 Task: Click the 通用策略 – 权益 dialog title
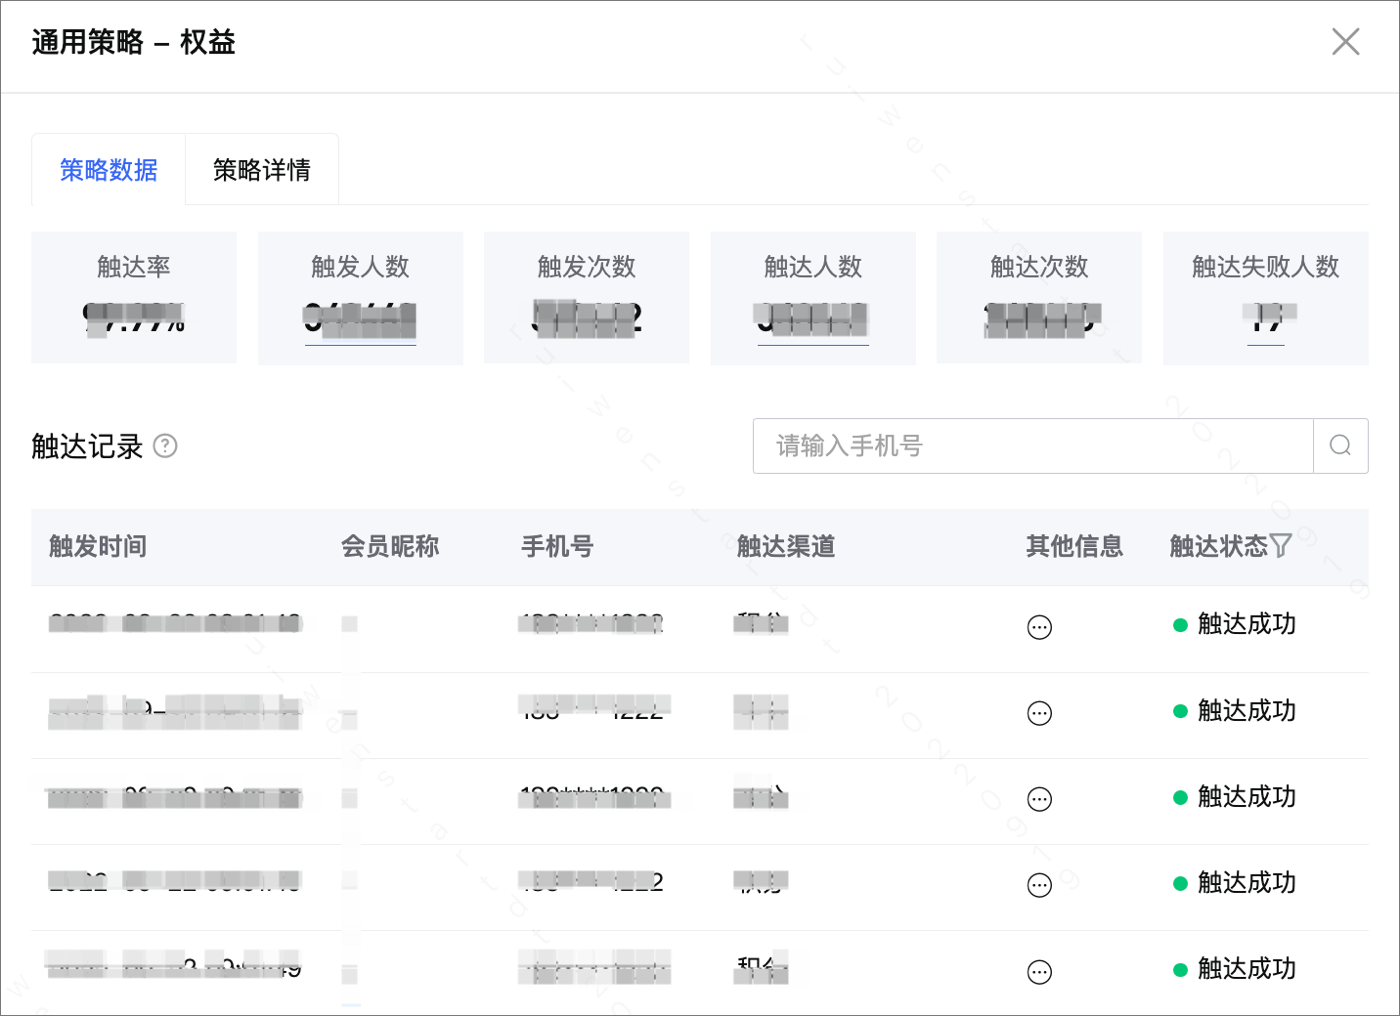[134, 42]
